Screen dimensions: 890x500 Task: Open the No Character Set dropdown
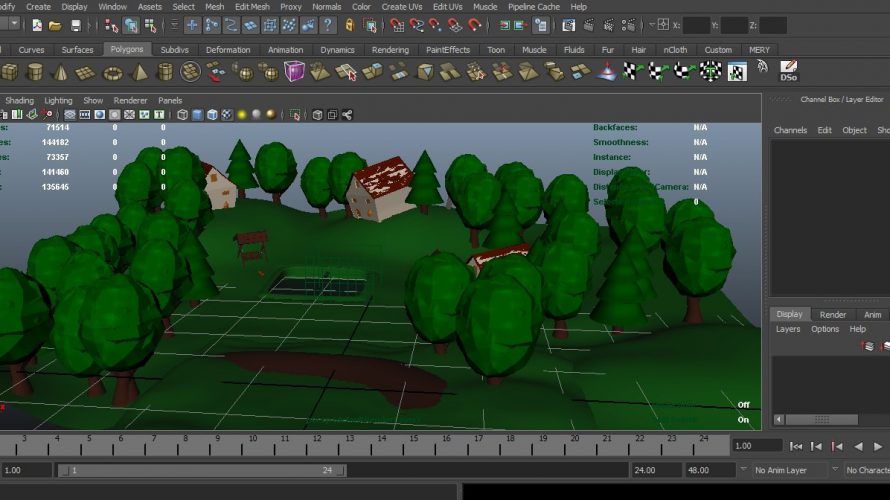[x=867, y=470]
